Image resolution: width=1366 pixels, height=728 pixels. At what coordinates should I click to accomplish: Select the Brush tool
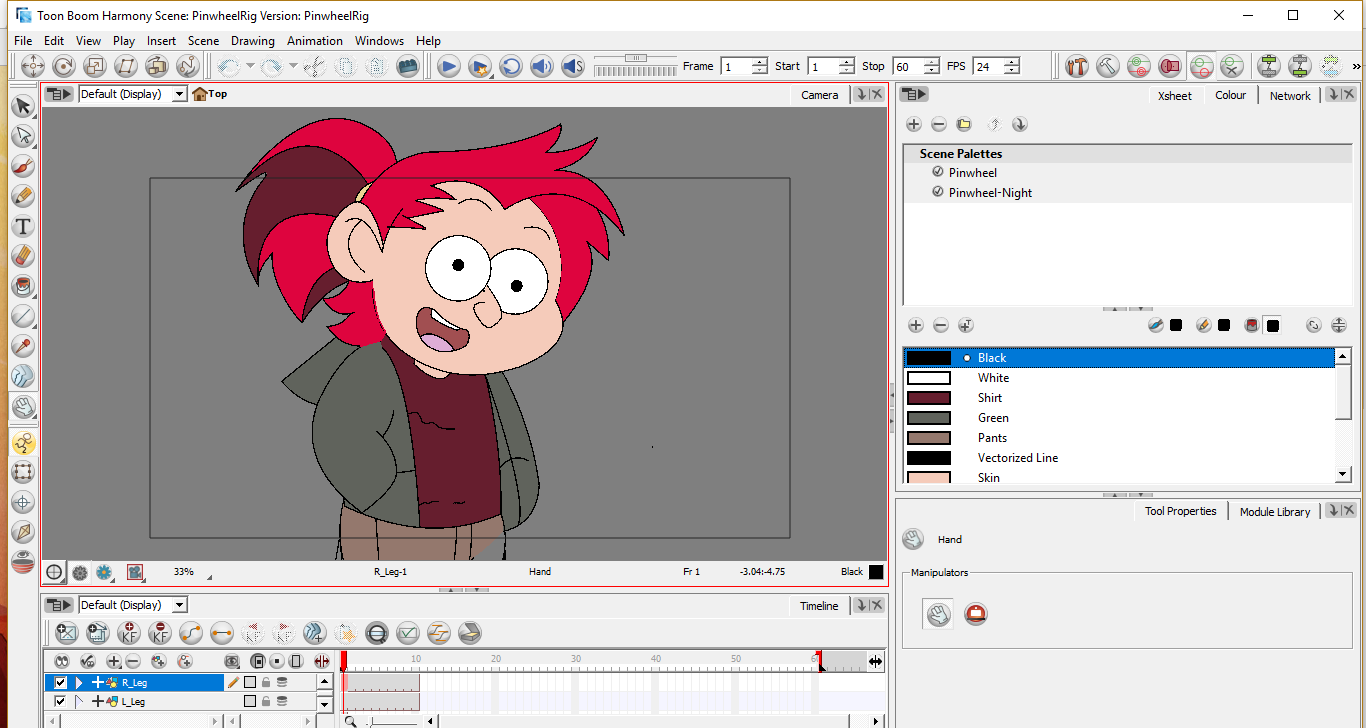coord(22,166)
